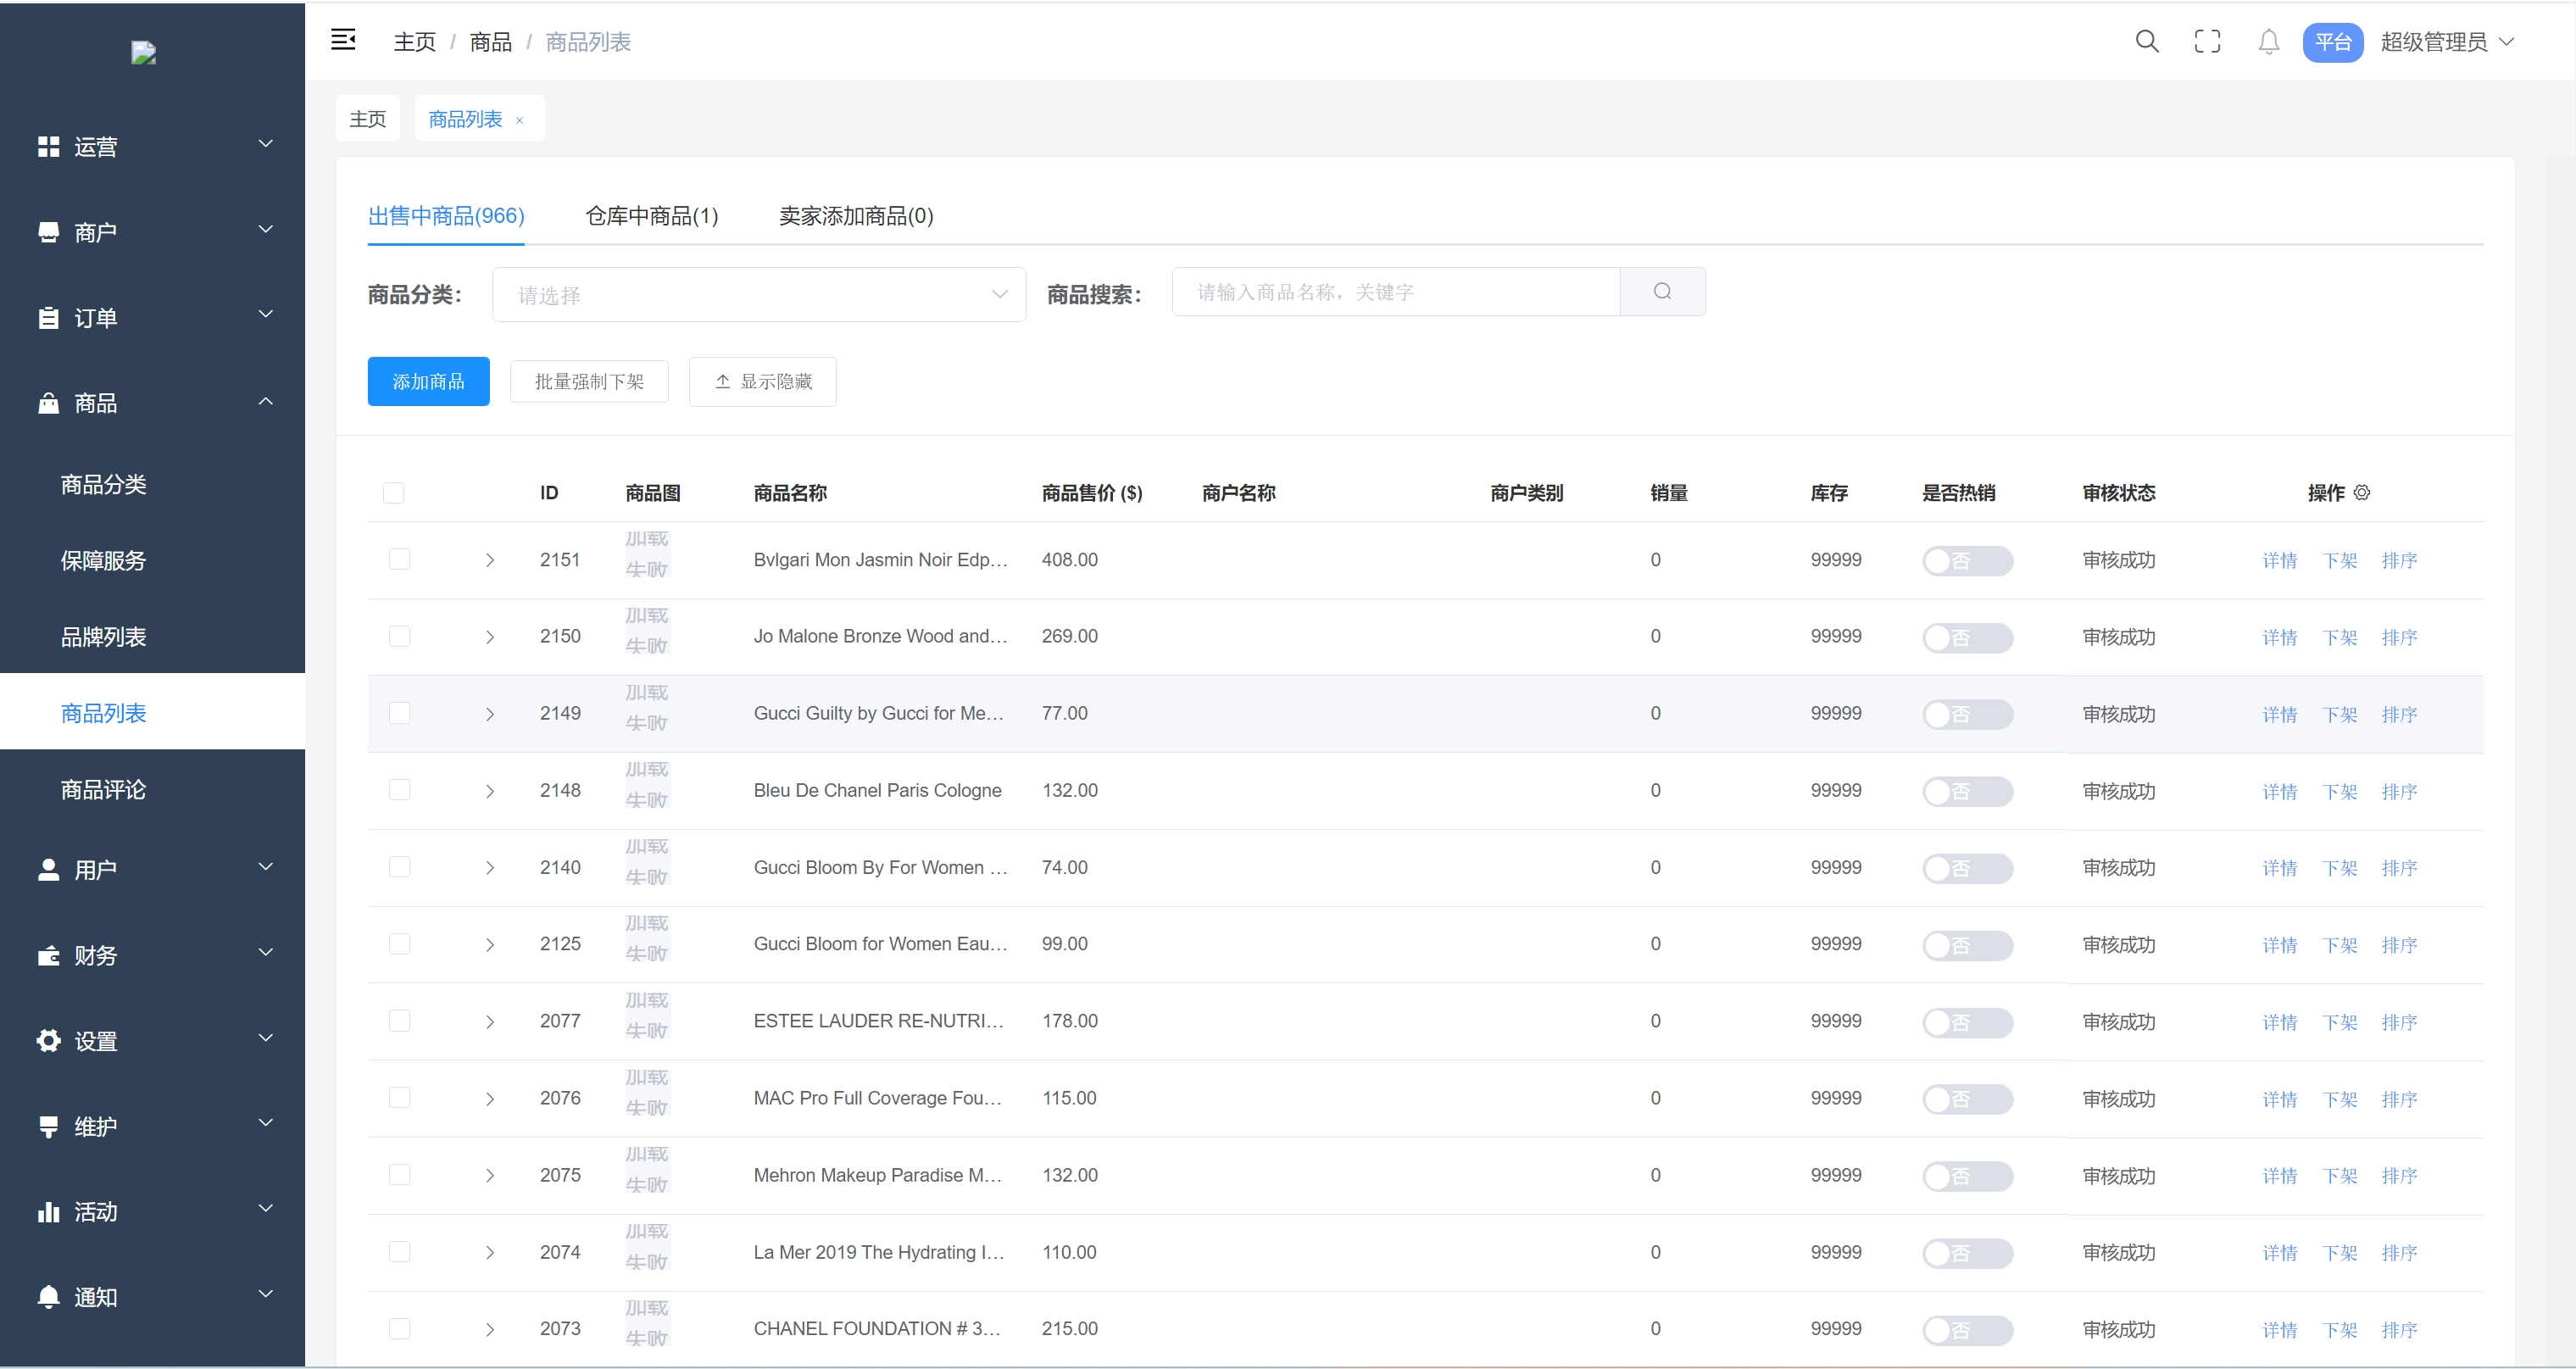Image resolution: width=2576 pixels, height=1369 pixels.
Task: Collapse the sidebar with hamburger icon
Action: click(343, 41)
